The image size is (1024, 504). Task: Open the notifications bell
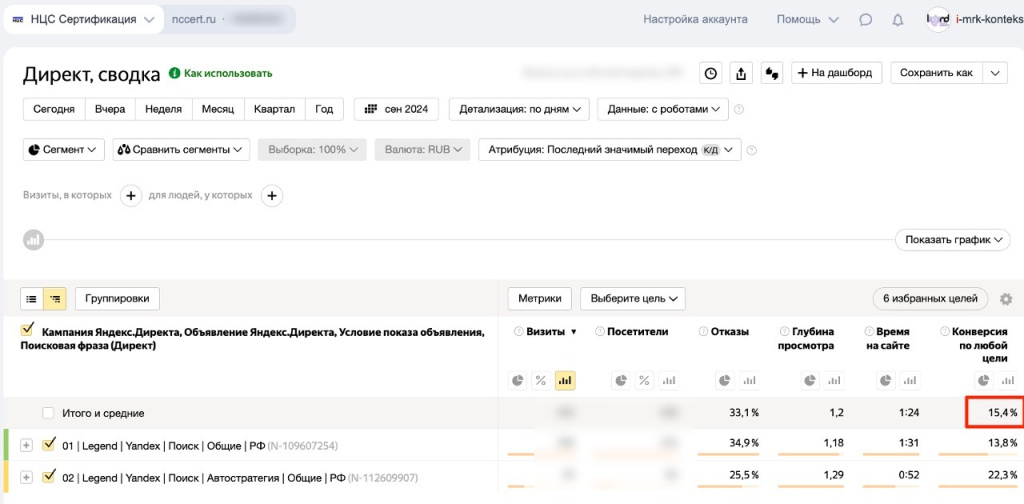pos(897,19)
